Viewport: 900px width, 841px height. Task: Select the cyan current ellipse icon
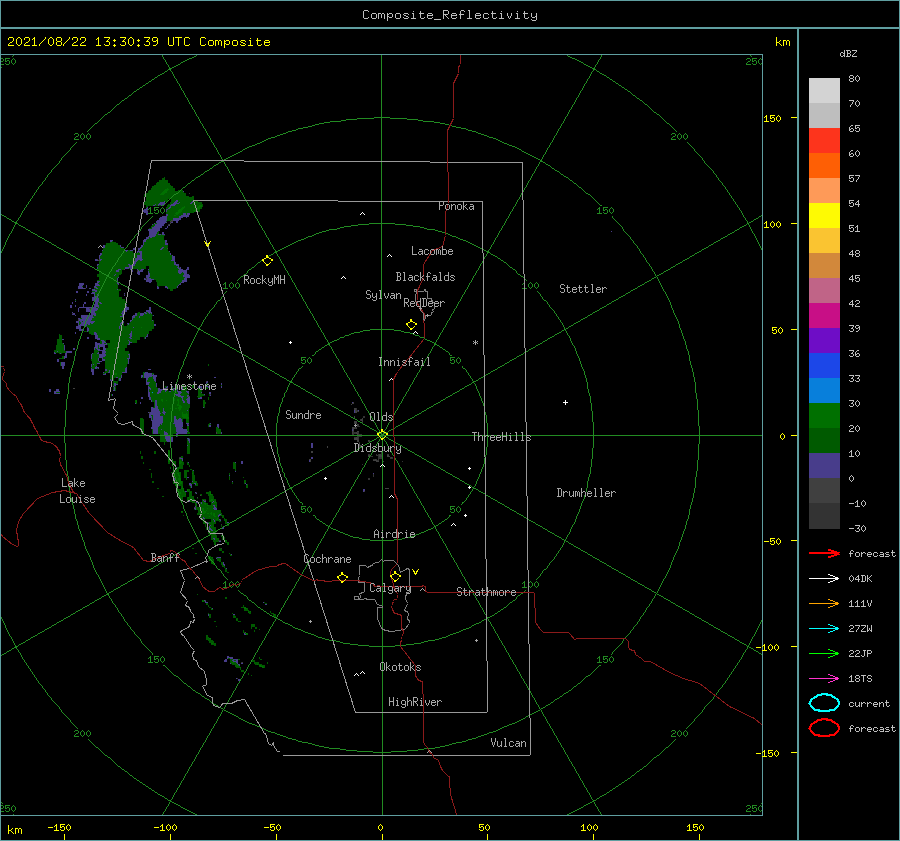[x=824, y=703]
